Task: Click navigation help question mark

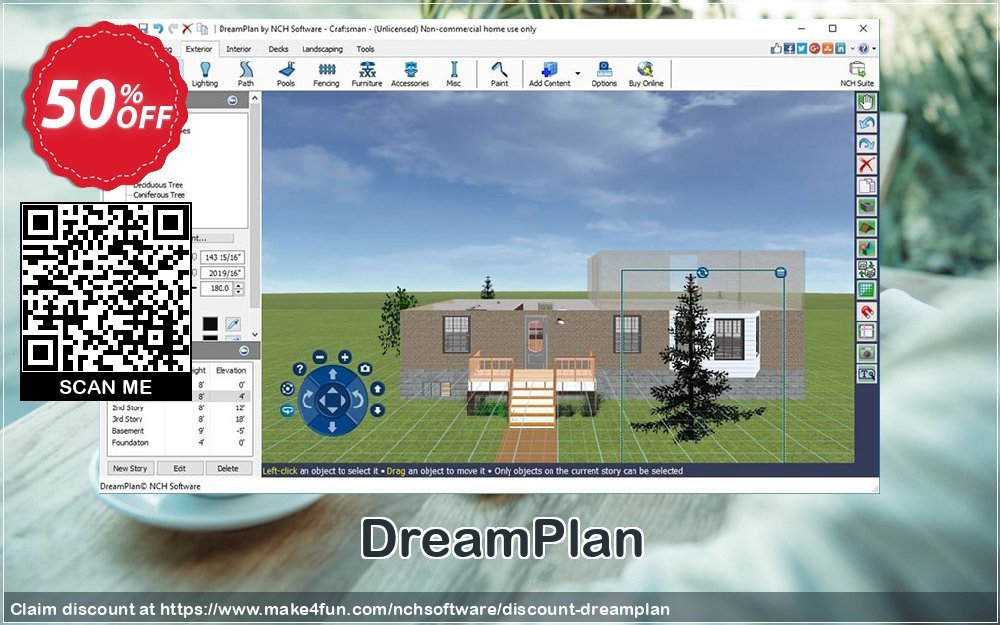Action: 300,369
